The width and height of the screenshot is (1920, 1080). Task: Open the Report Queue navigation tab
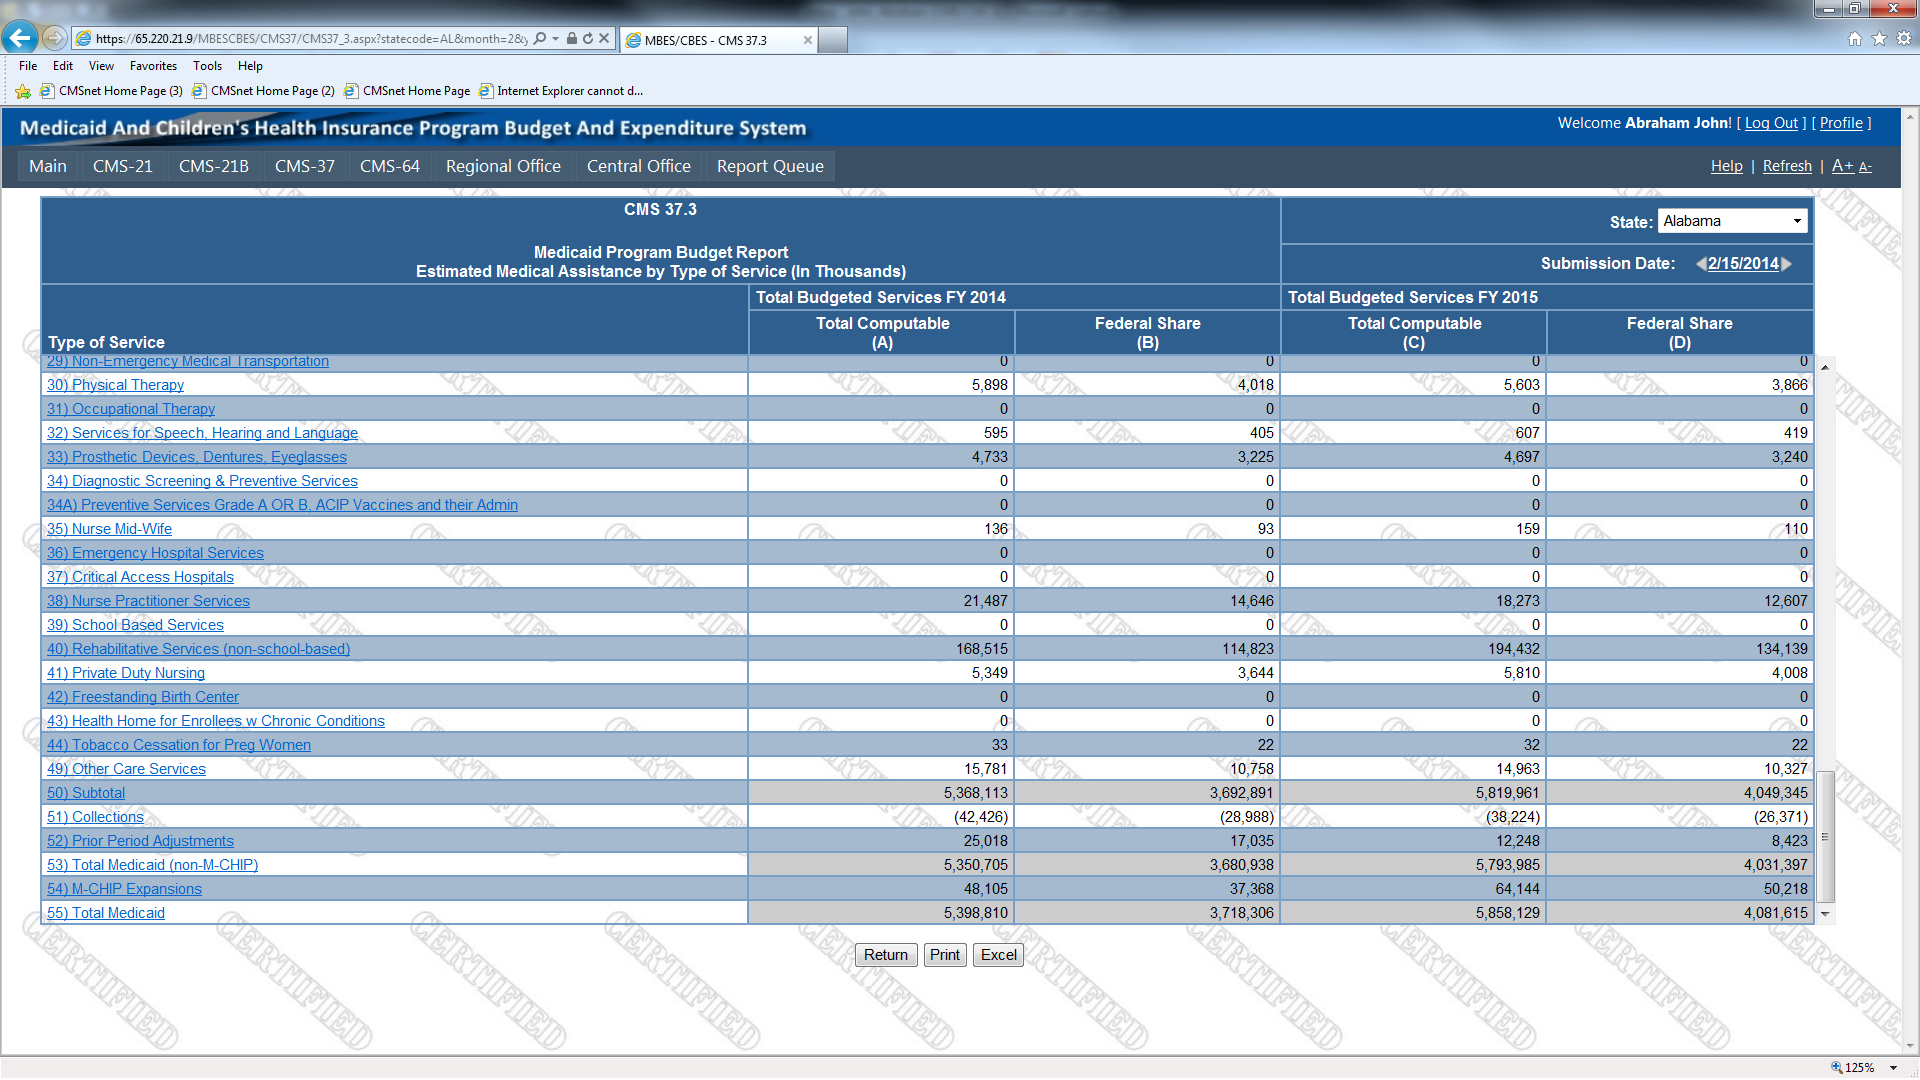[769, 166]
